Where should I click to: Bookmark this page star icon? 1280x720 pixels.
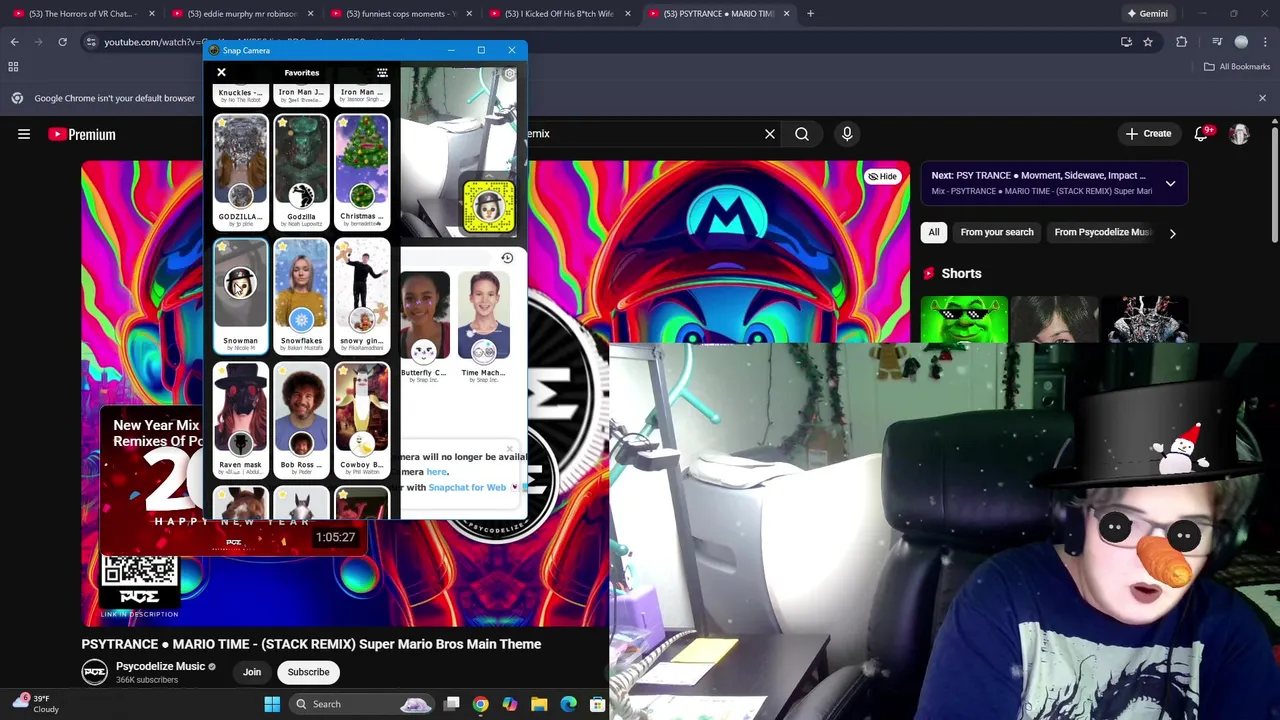click(x=1148, y=42)
